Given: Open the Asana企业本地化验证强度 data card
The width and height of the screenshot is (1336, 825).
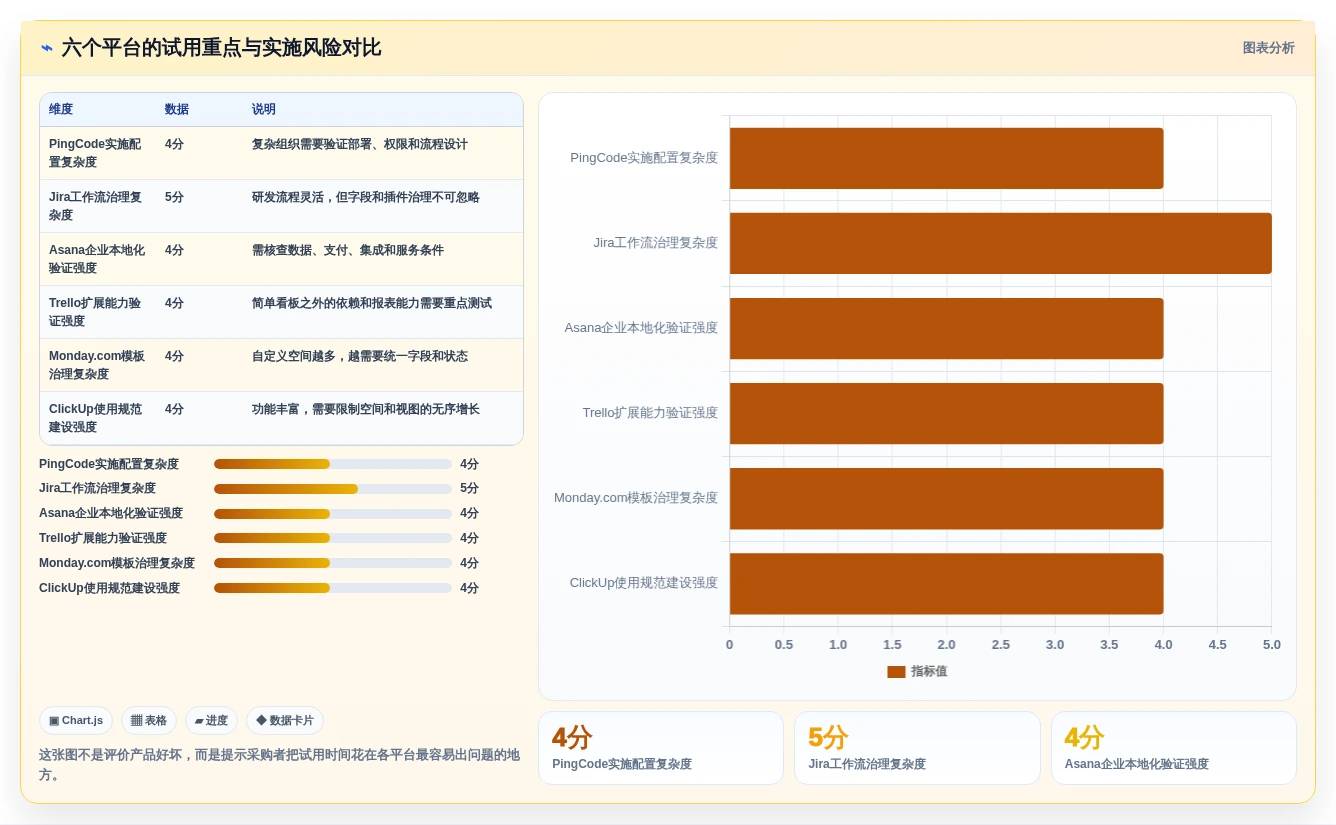Looking at the screenshot, I should point(1174,748).
